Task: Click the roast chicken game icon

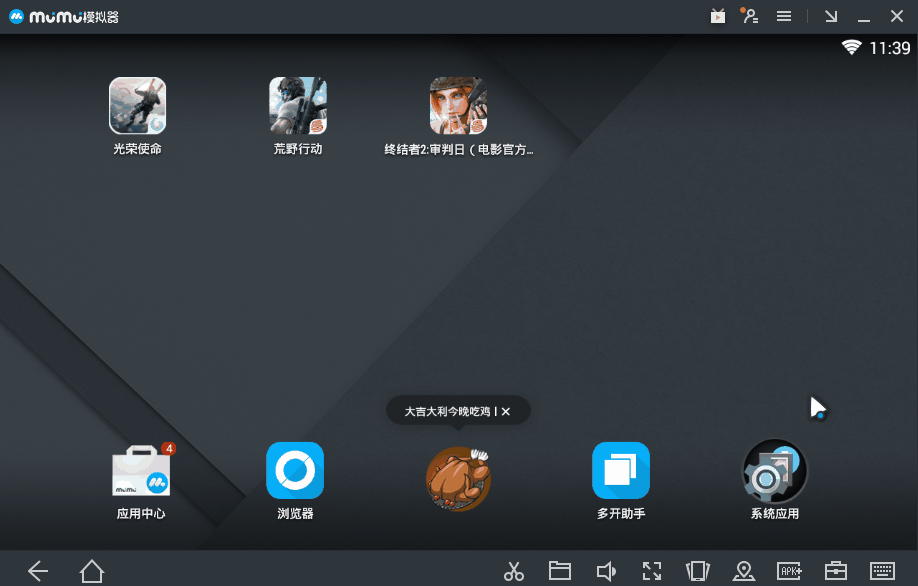Action: (458, 479)
